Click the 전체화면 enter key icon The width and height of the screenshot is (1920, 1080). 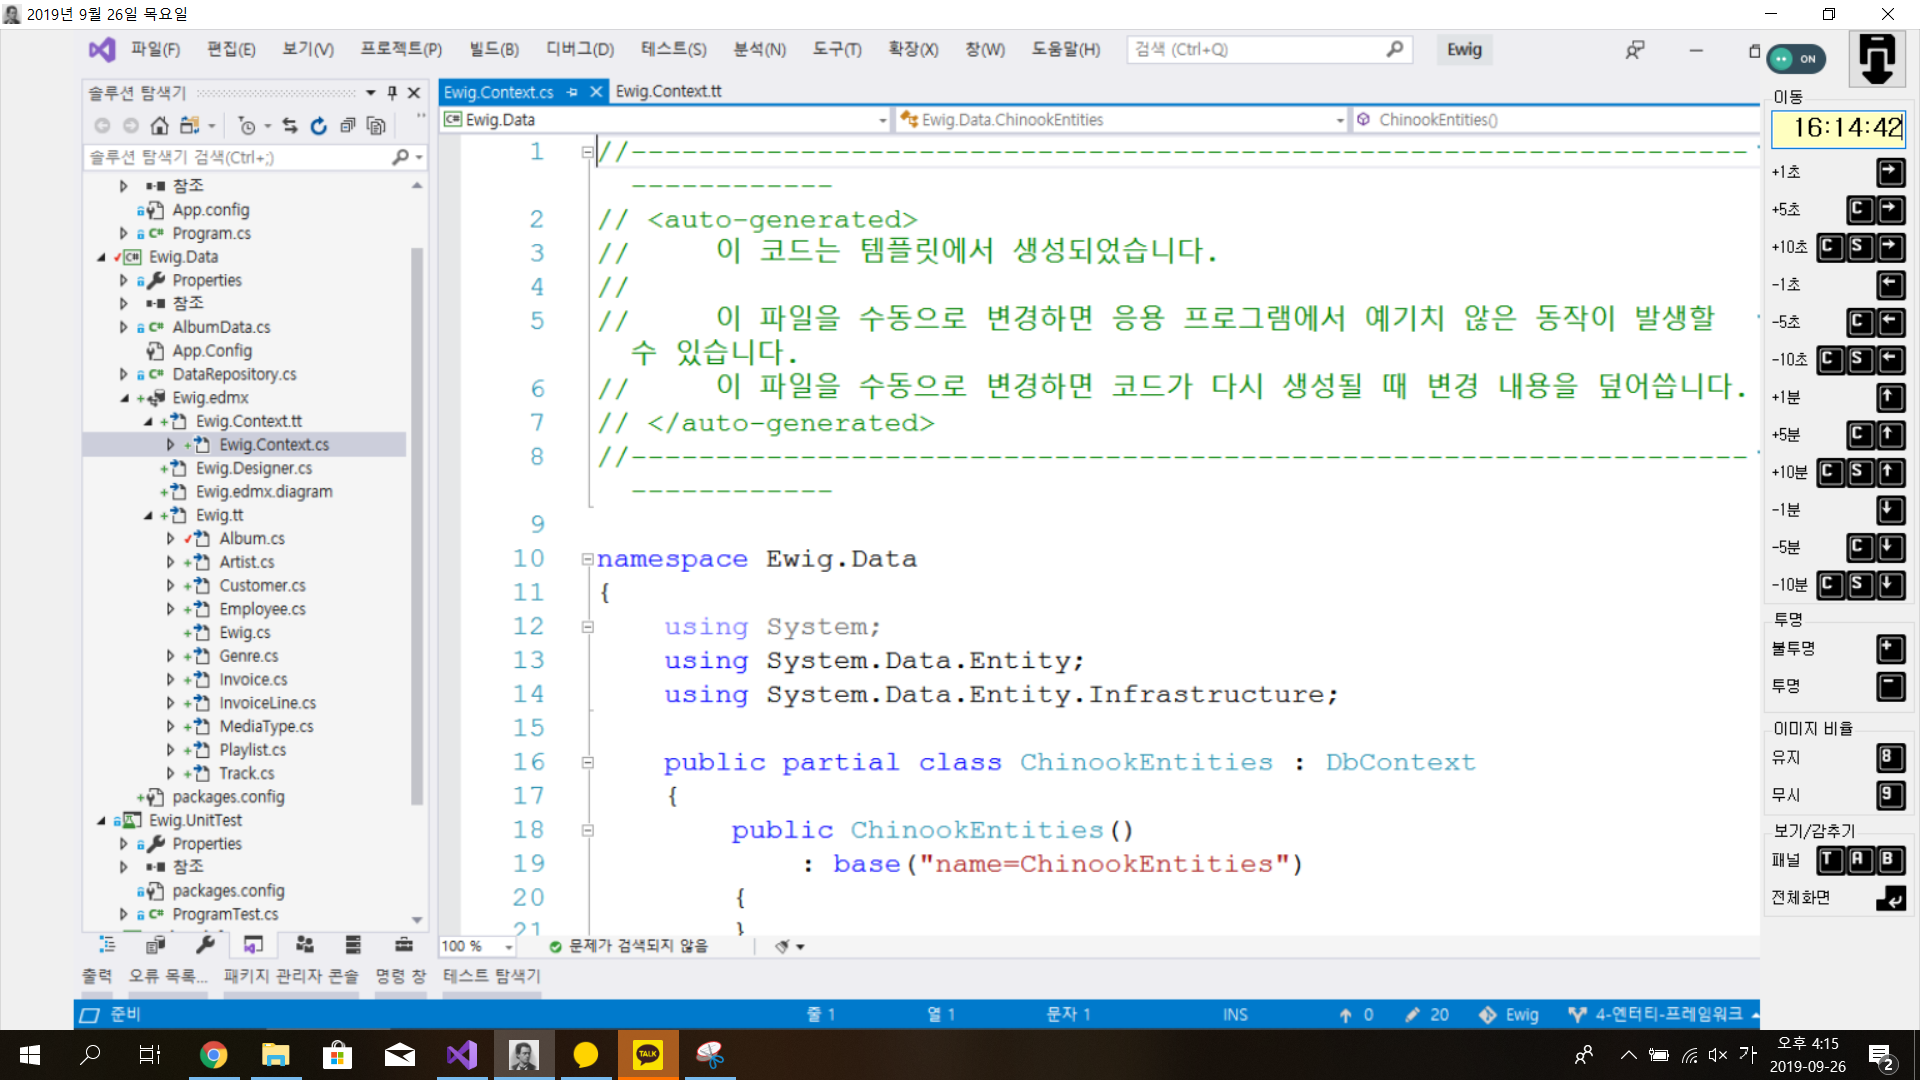pos(1890,898)
